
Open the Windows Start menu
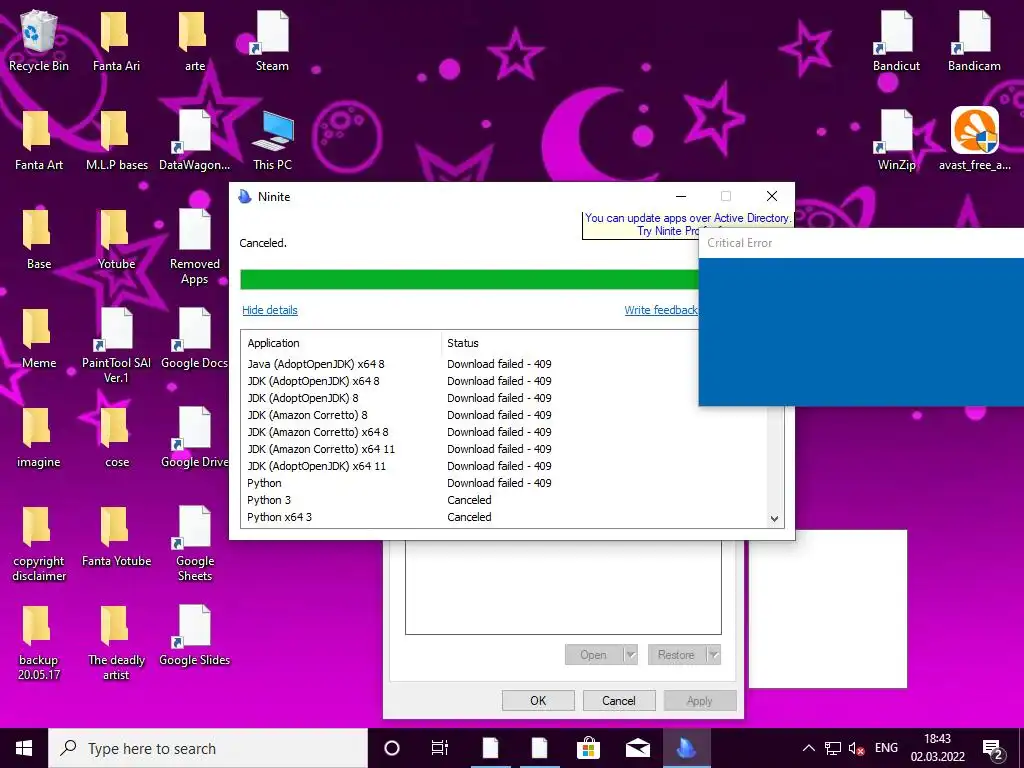pyautogui.click(x=24, y=748)
